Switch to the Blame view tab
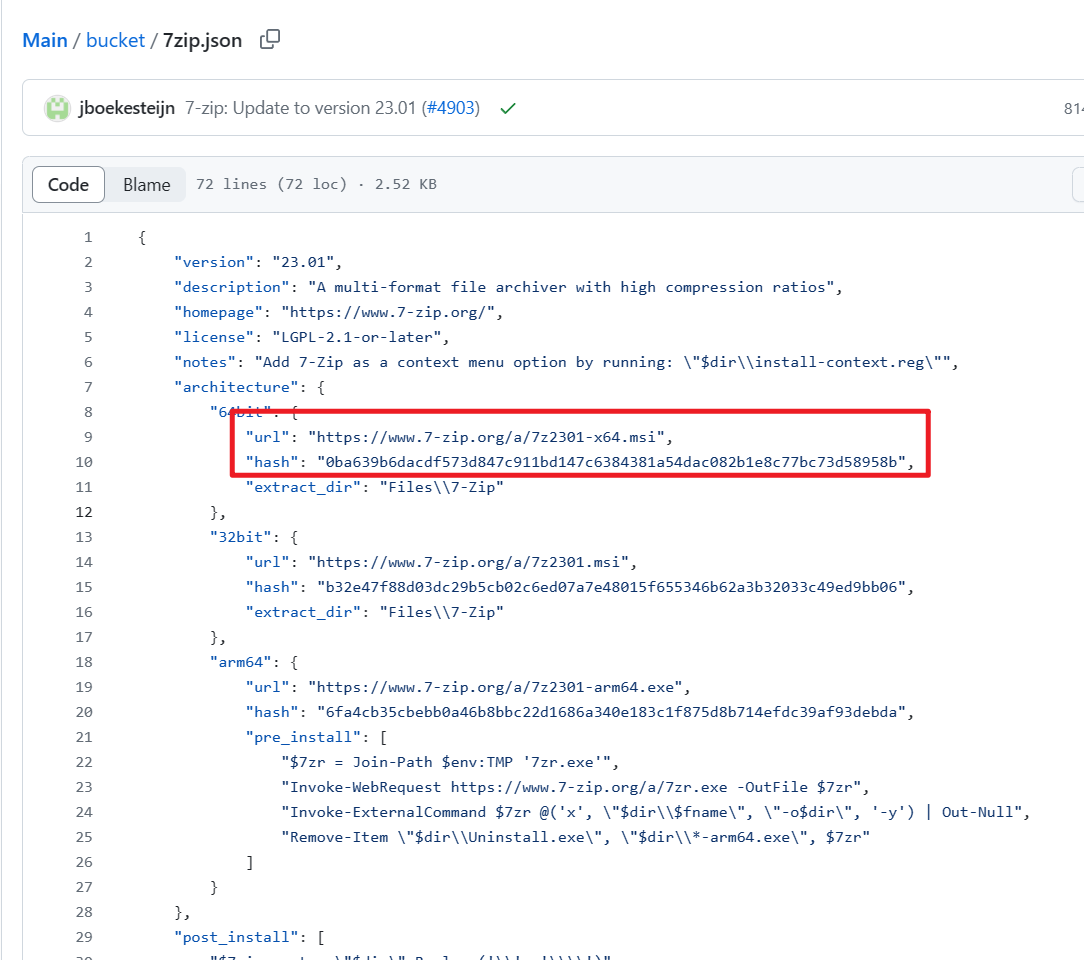This screenshot has height=960, width=1084. 147,185
